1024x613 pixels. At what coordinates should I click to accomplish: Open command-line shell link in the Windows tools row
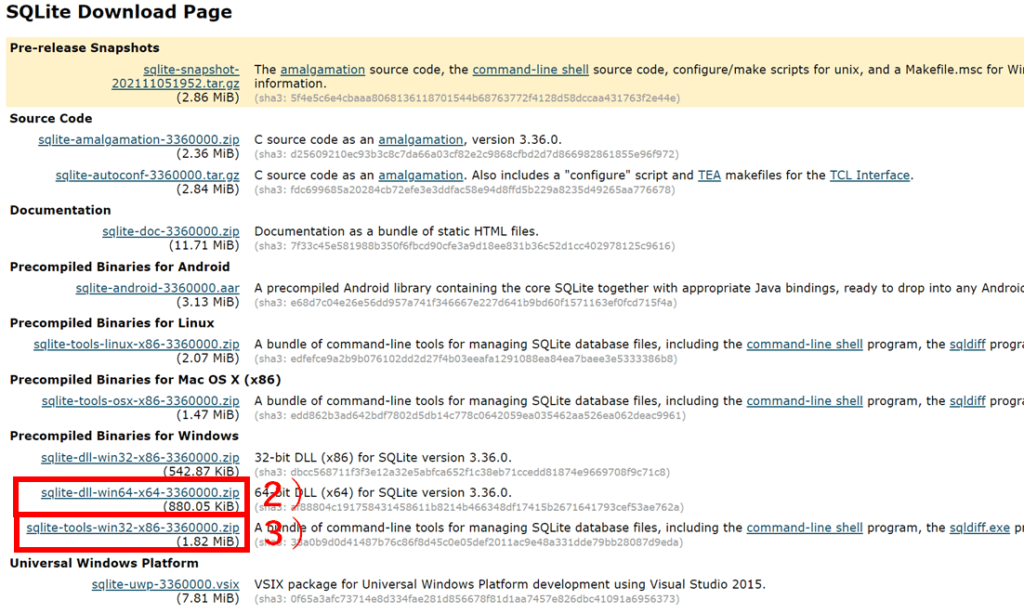tap(805, 527)
